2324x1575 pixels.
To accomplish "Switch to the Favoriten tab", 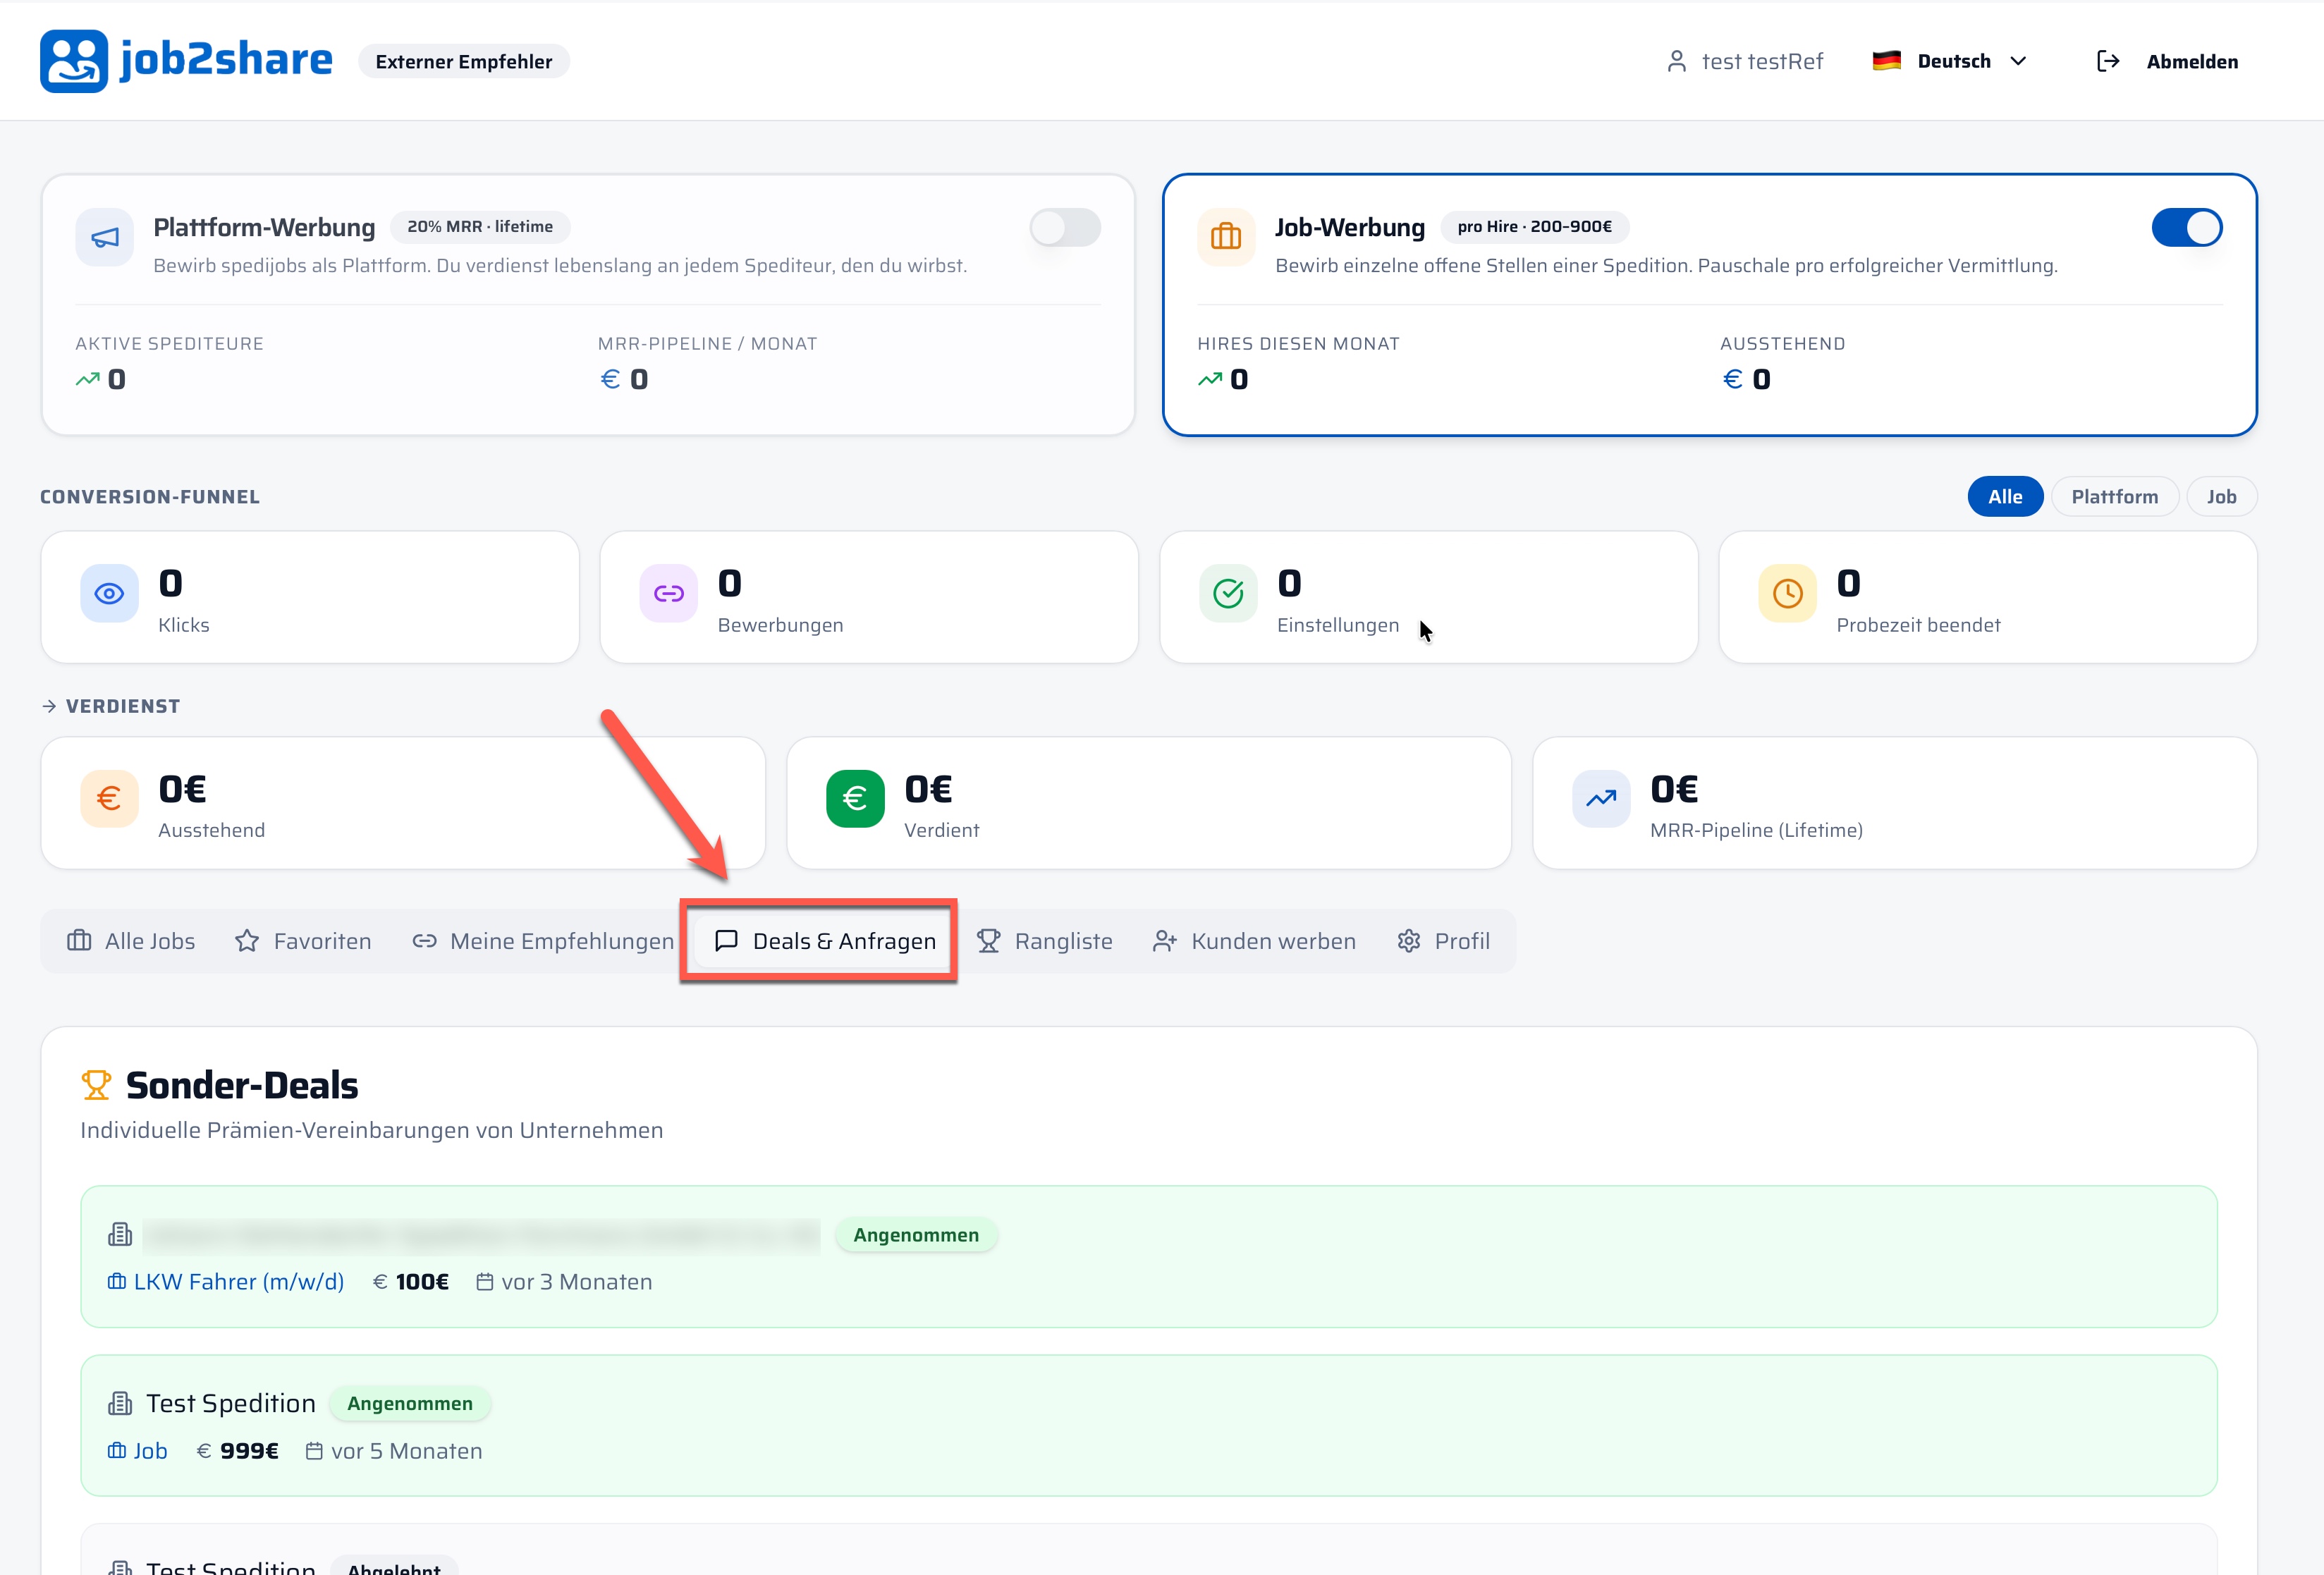I will click(x=303, y=941).
